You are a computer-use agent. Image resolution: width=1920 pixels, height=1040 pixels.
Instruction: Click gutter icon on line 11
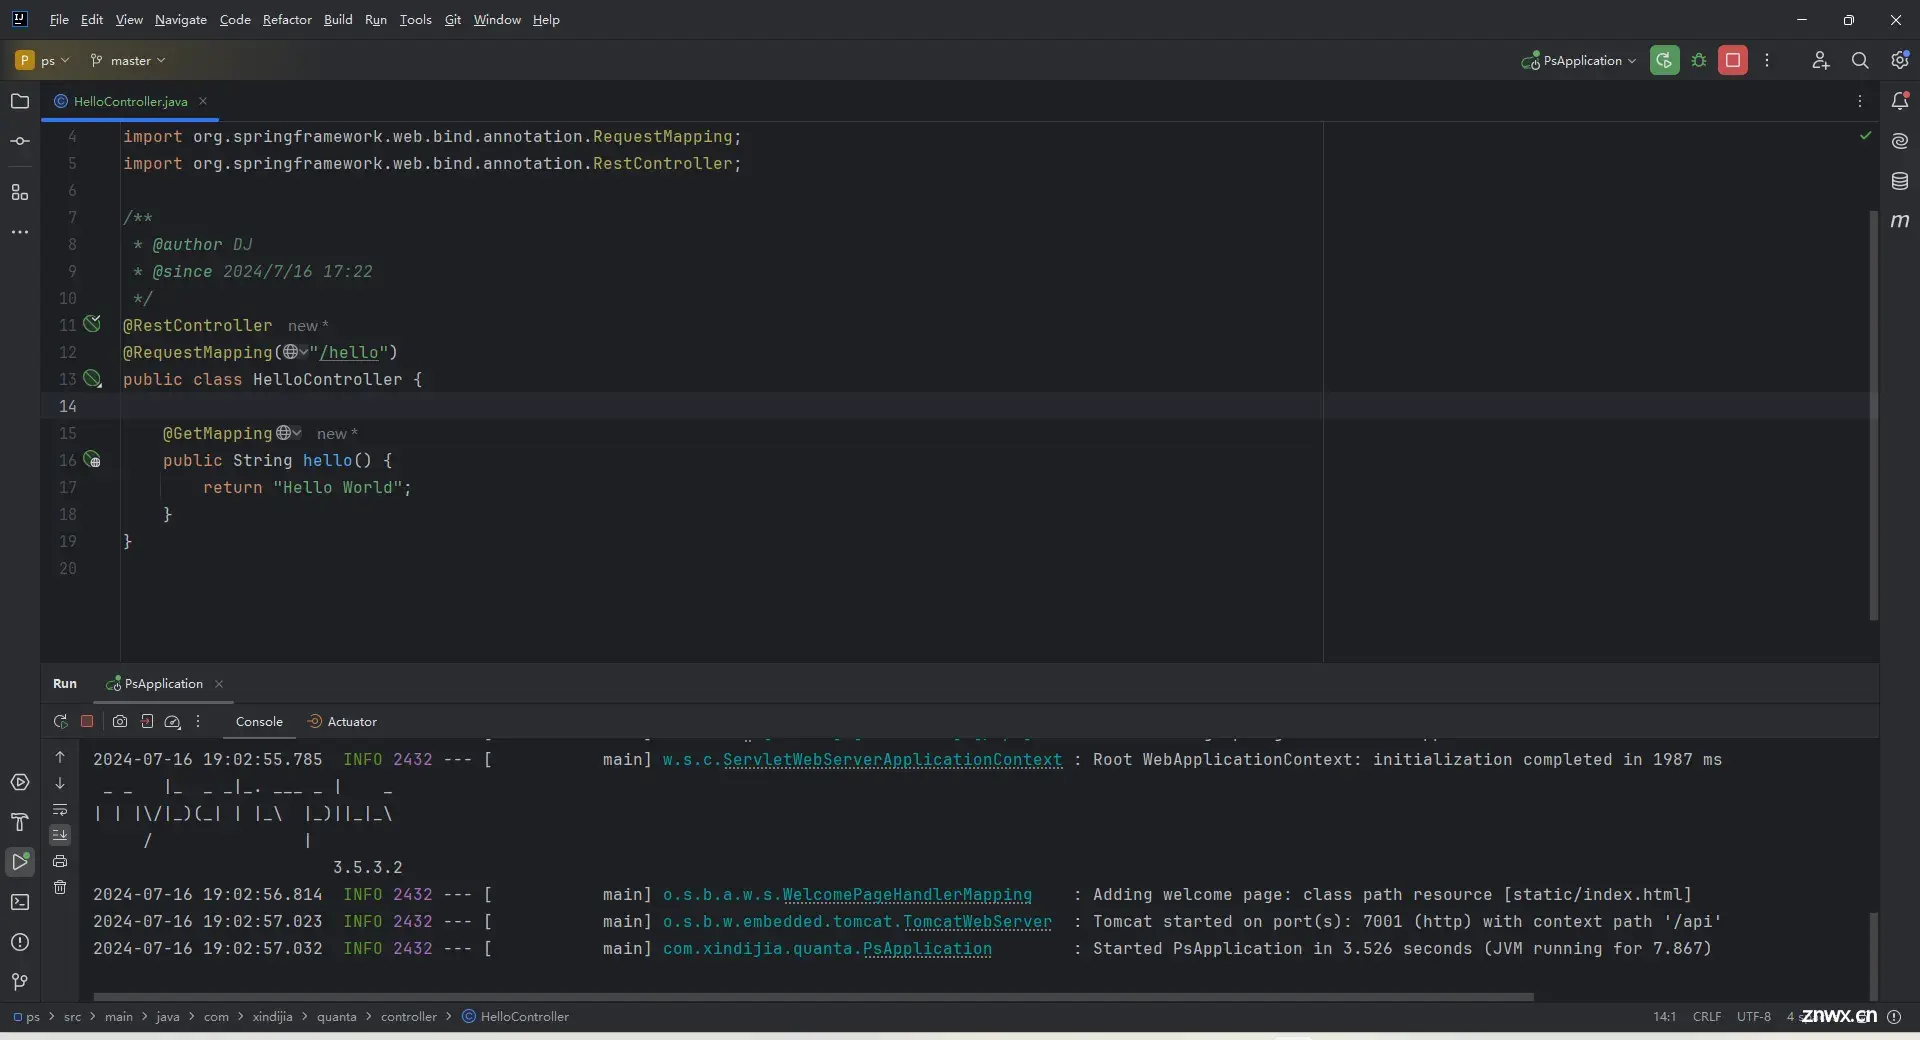point(92,323)
